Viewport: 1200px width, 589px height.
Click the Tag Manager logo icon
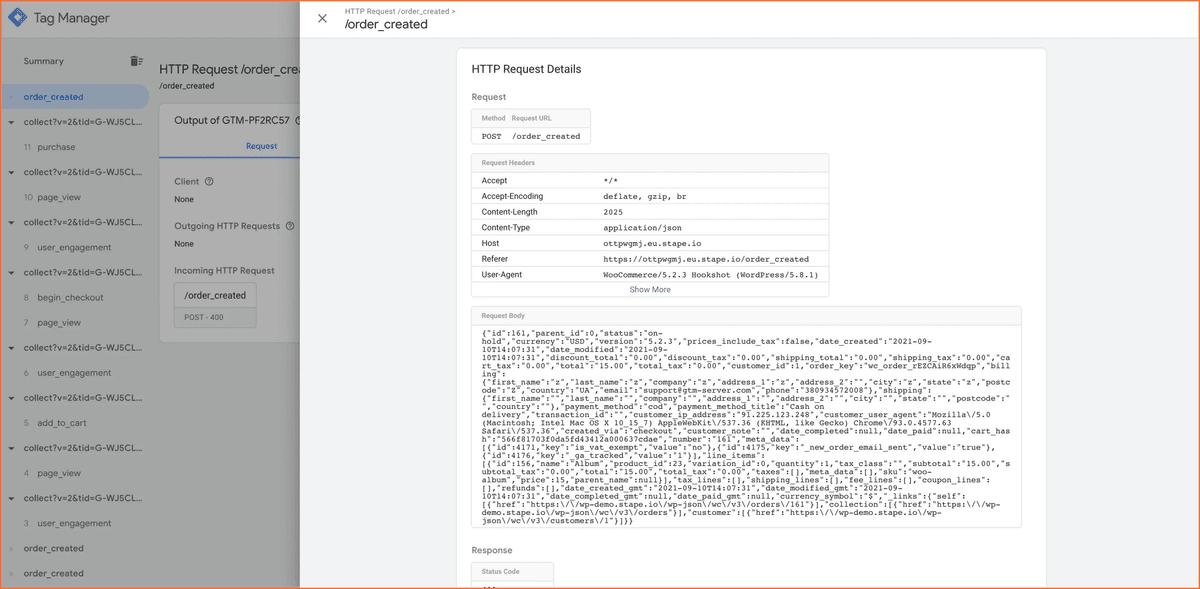[x=18, y=17]
